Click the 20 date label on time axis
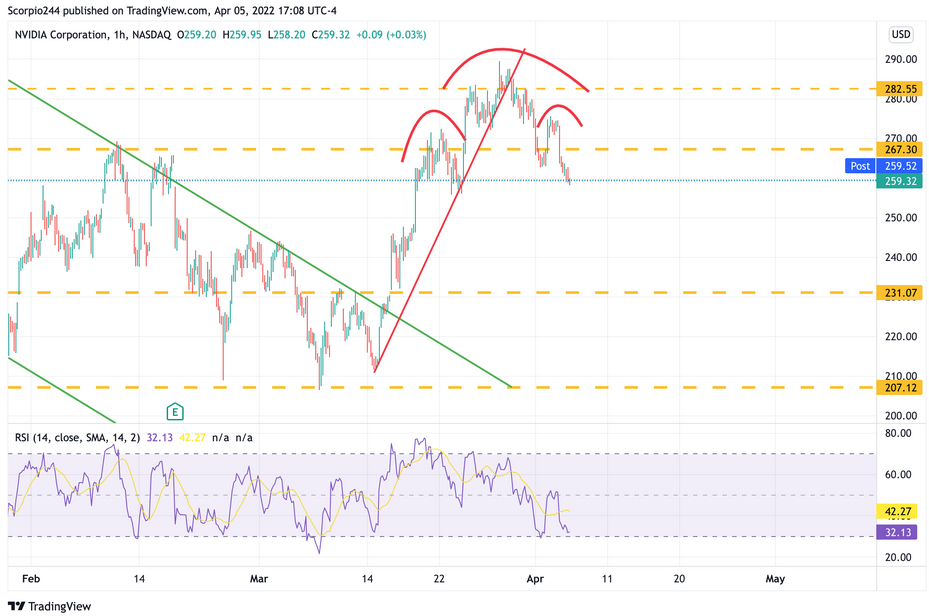This screenshot has height=616, width=929. tap(679, 579)
